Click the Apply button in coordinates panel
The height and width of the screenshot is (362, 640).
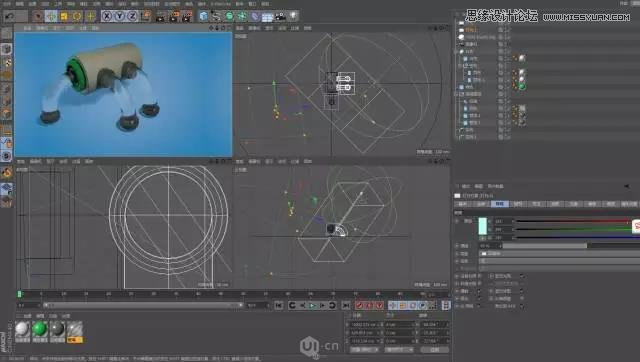pyautogui.click(x=435, y=350)
